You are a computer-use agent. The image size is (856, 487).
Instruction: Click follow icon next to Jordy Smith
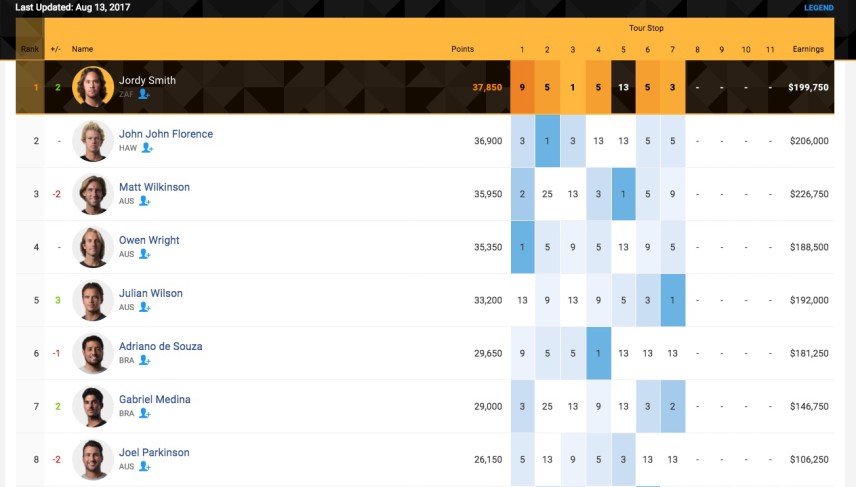(144, 94)
